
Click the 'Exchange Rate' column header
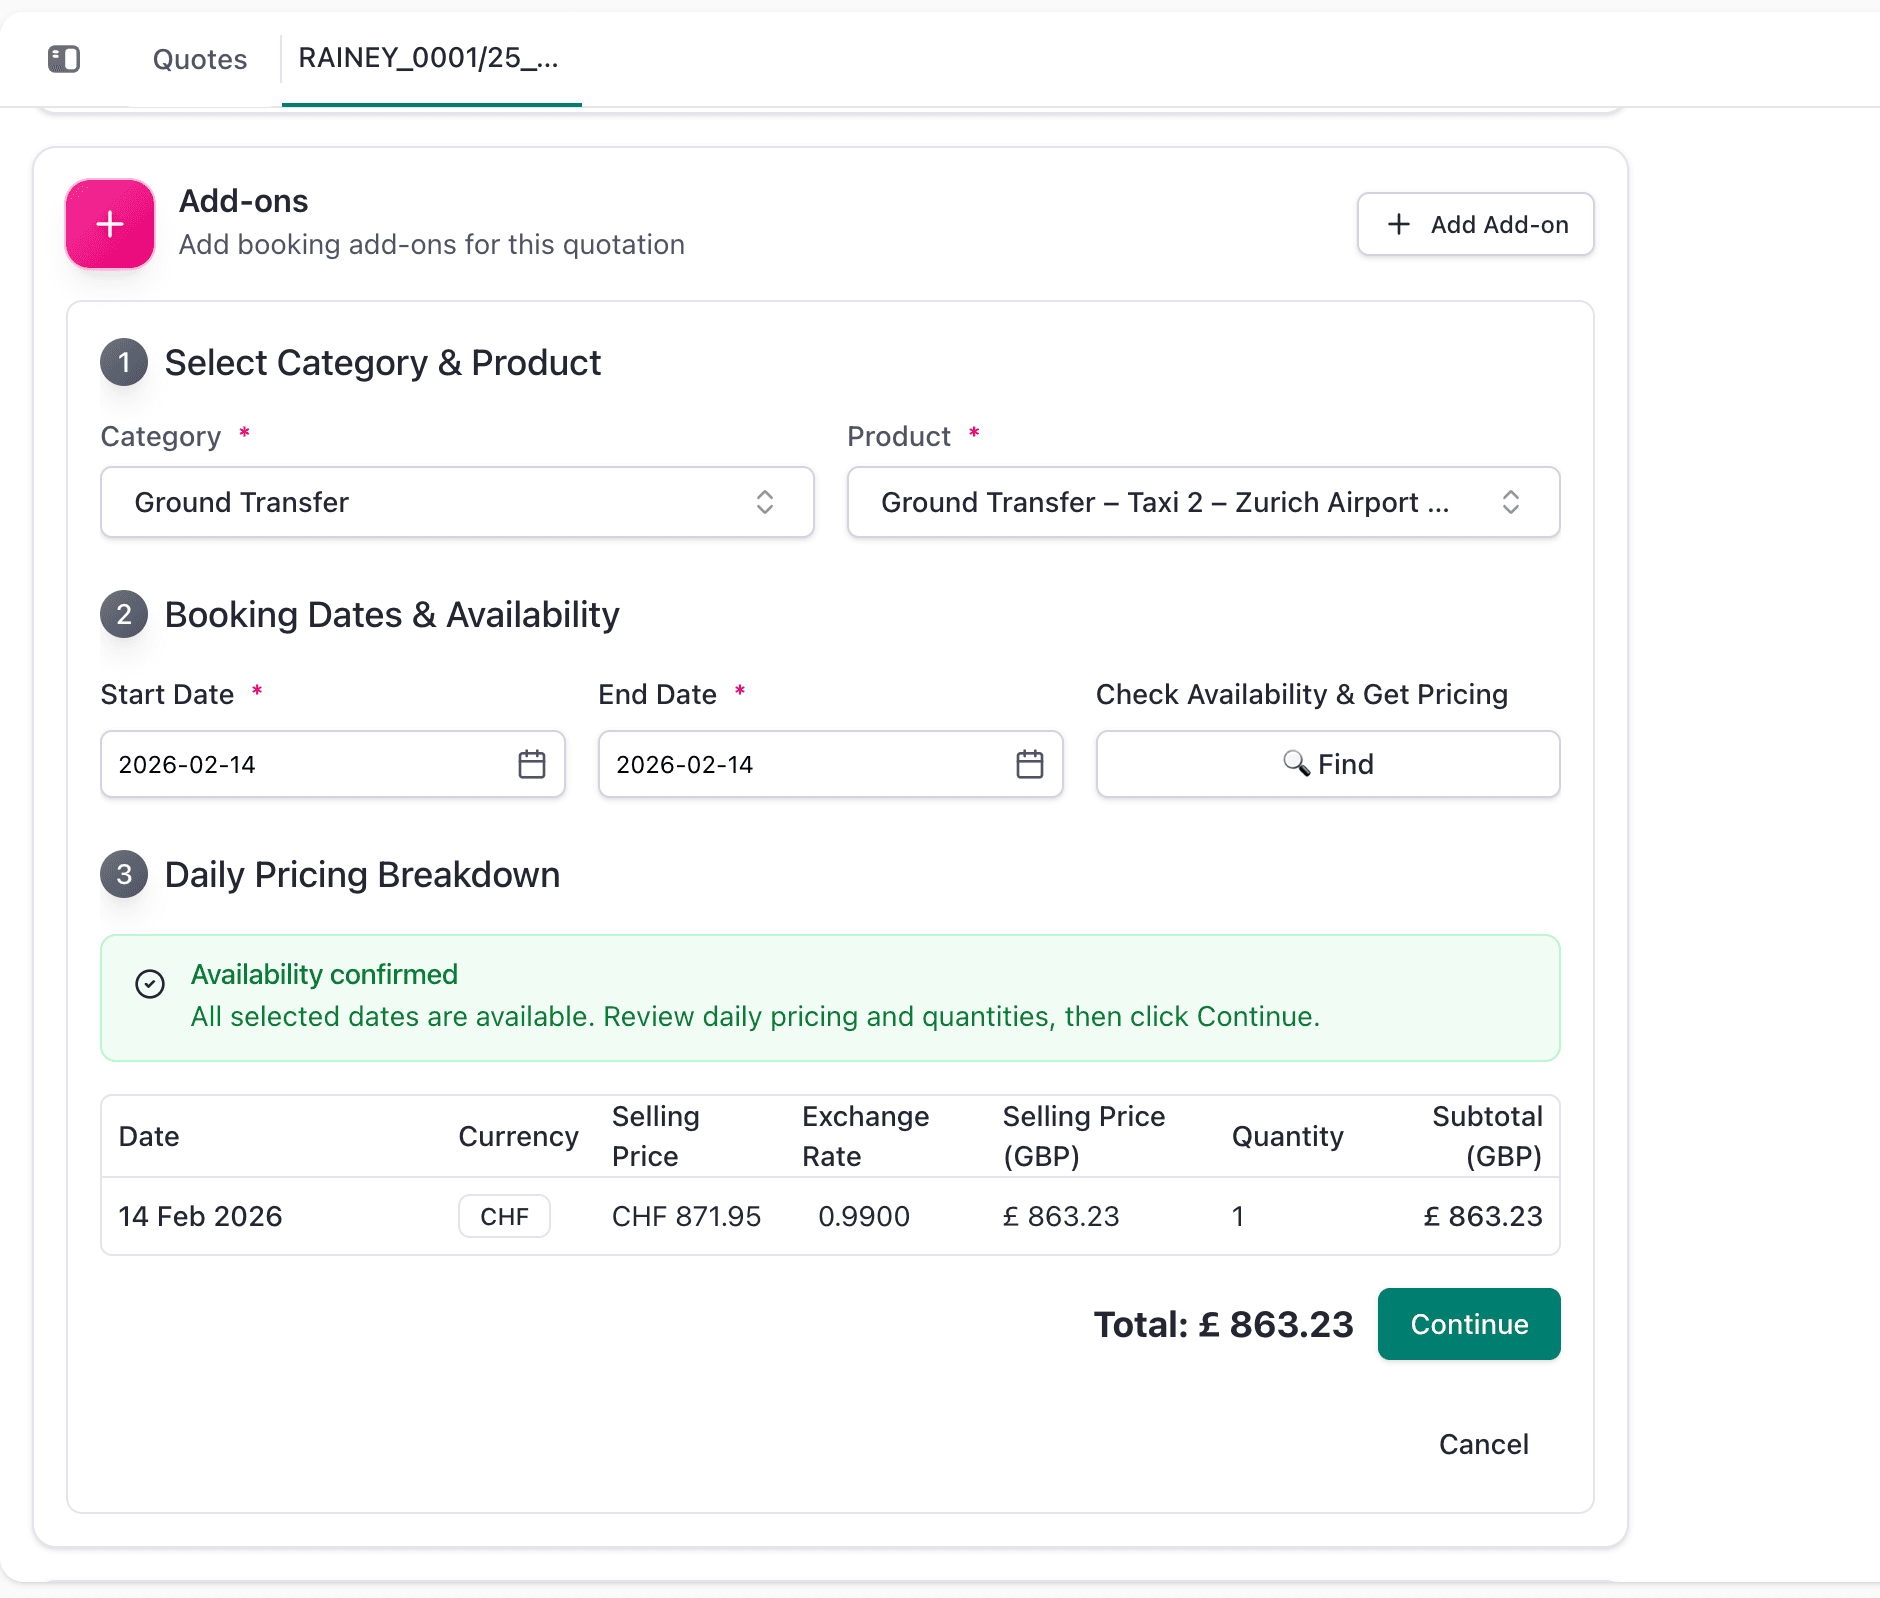(x=866, y=1136)
